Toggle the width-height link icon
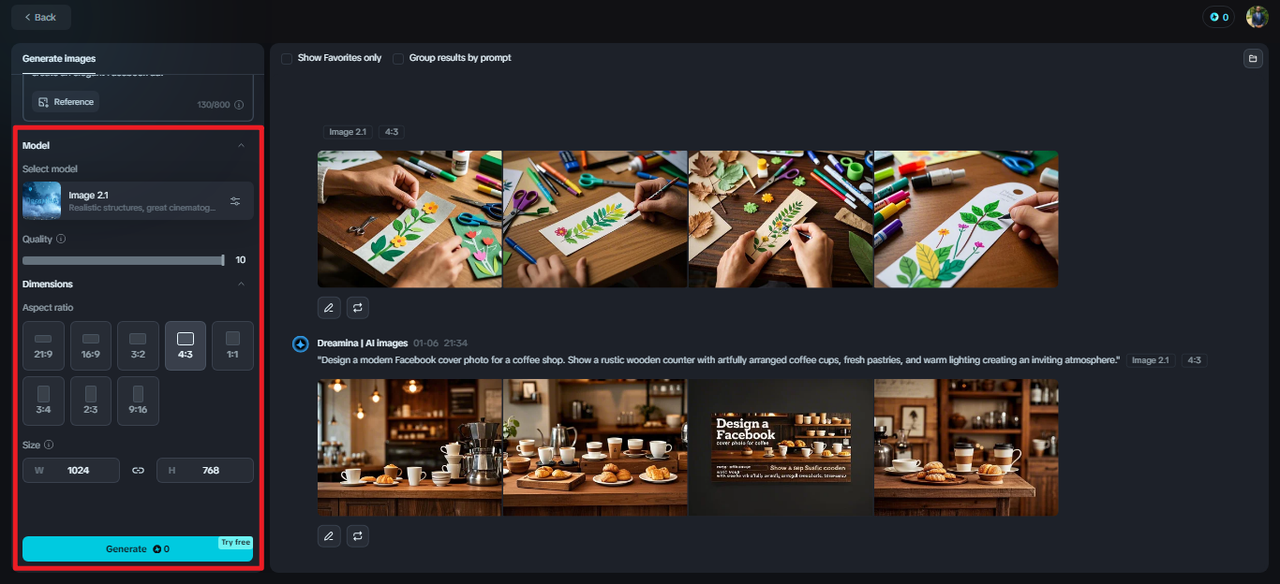Viewport: 1280px width, 584px height. tap(138, 470)
